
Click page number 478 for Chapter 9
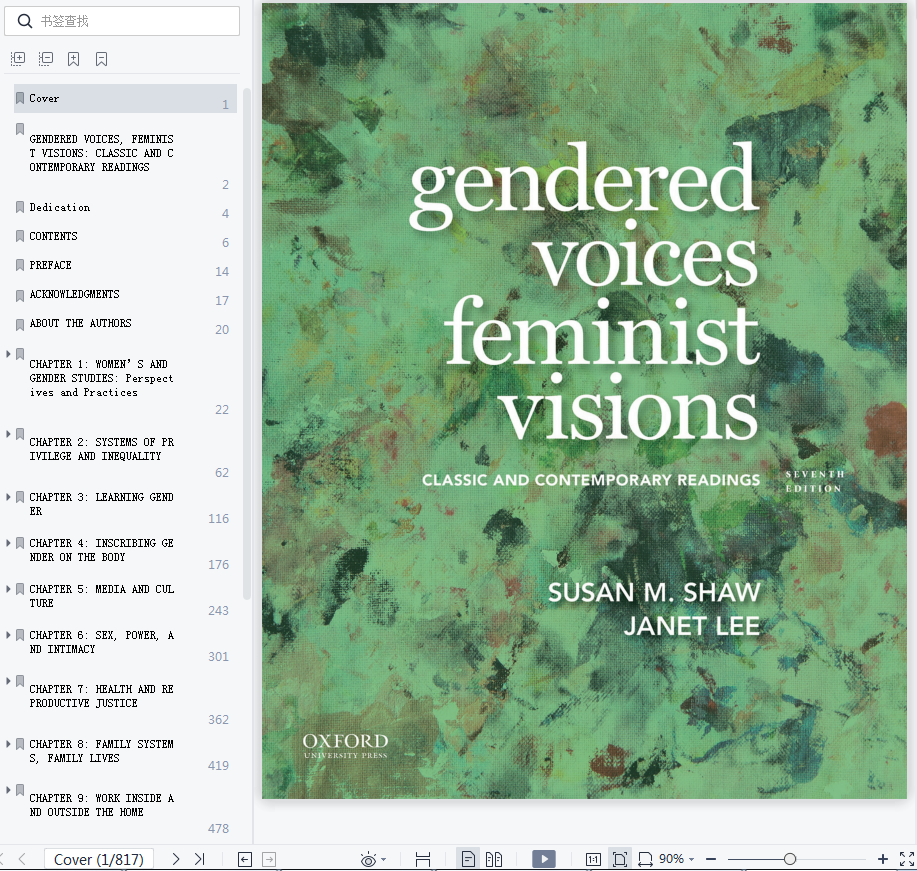point(218,828)
